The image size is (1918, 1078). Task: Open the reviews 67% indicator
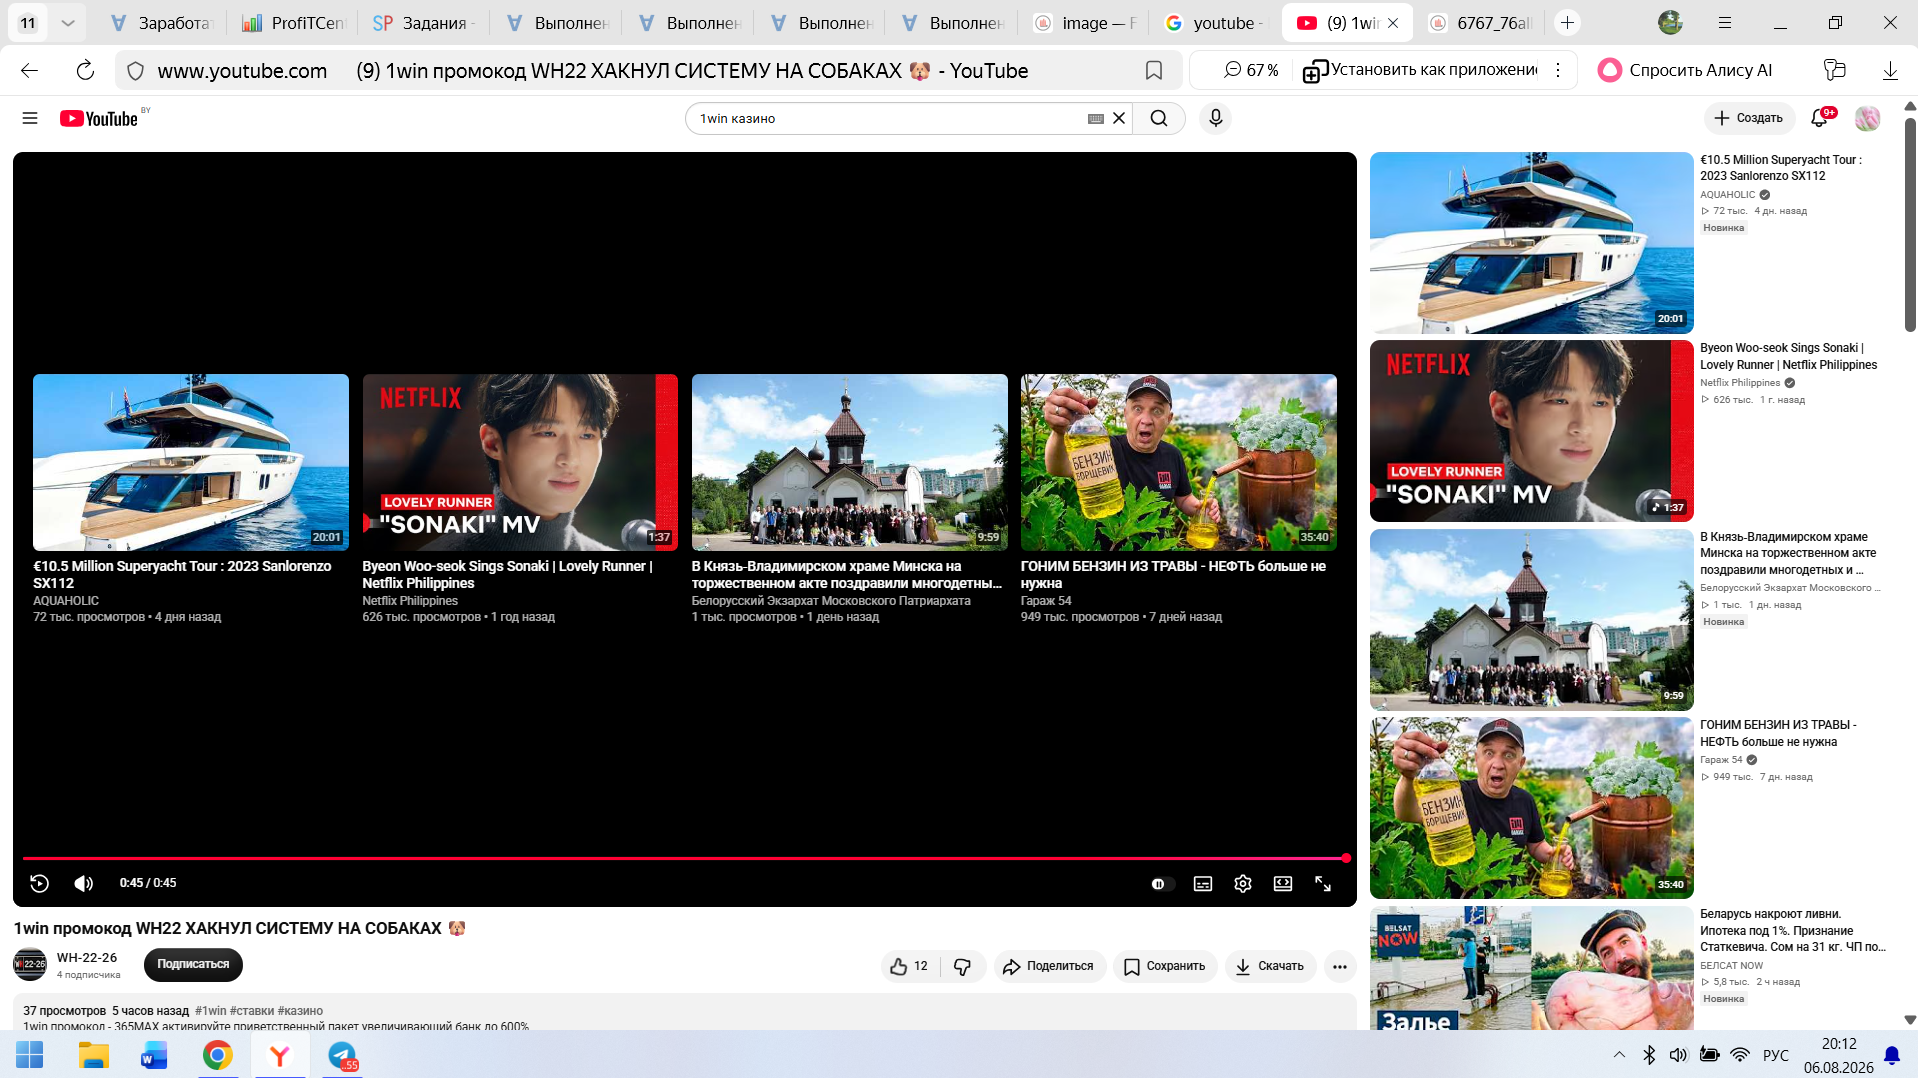1251,70
